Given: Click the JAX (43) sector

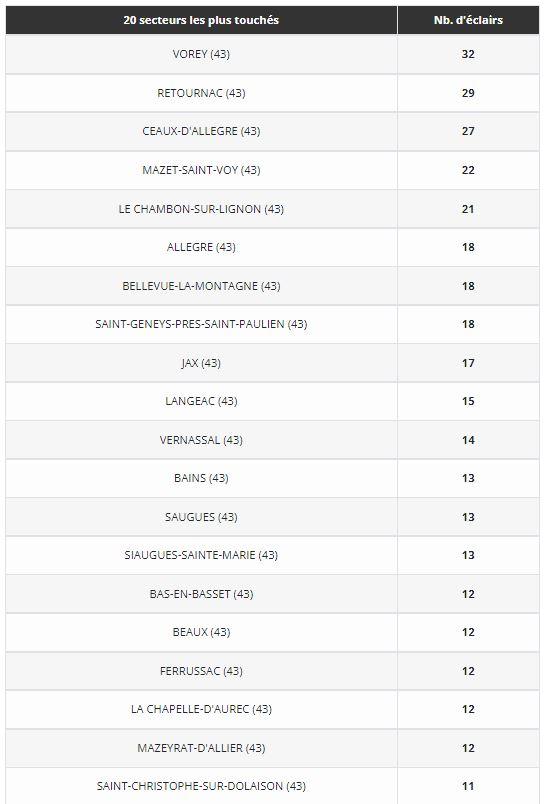Looking at the screenshot, I should tap(201, 363).
